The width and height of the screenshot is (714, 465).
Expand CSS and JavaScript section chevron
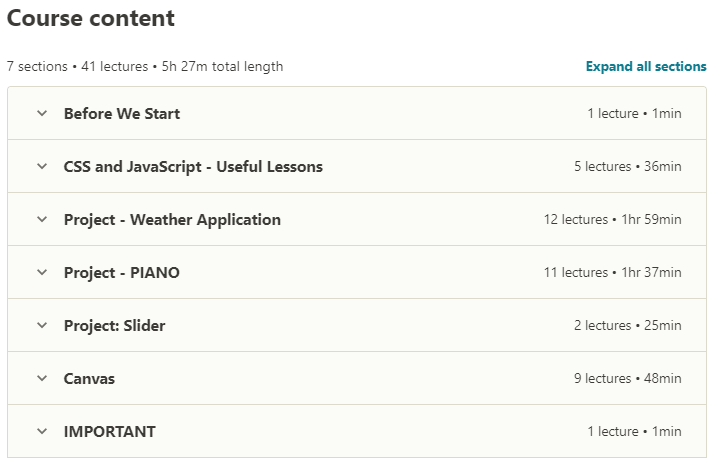pyautogui.click(x=42, y=167)
